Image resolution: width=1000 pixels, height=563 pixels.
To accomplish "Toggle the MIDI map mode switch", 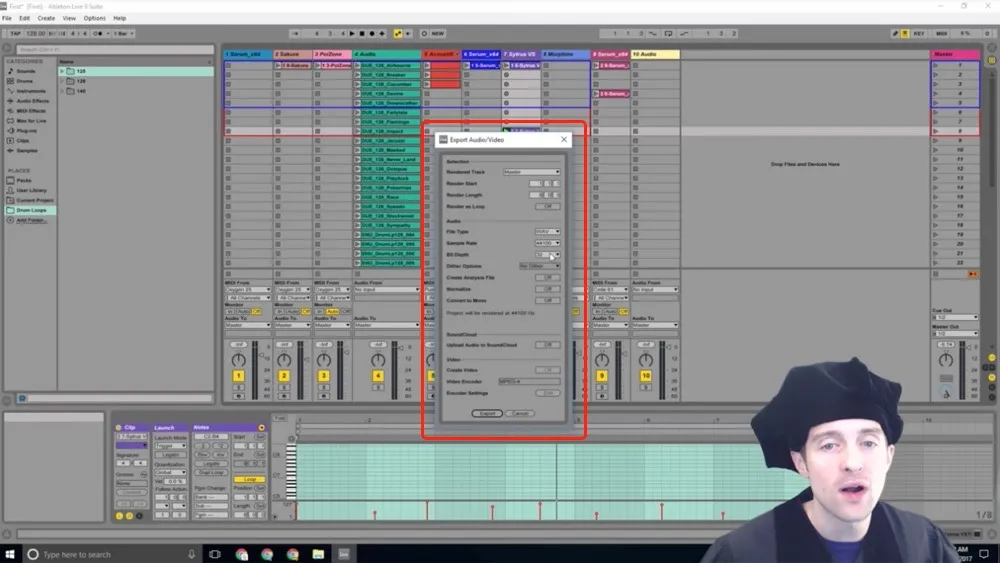I will [x=941, y=33].
